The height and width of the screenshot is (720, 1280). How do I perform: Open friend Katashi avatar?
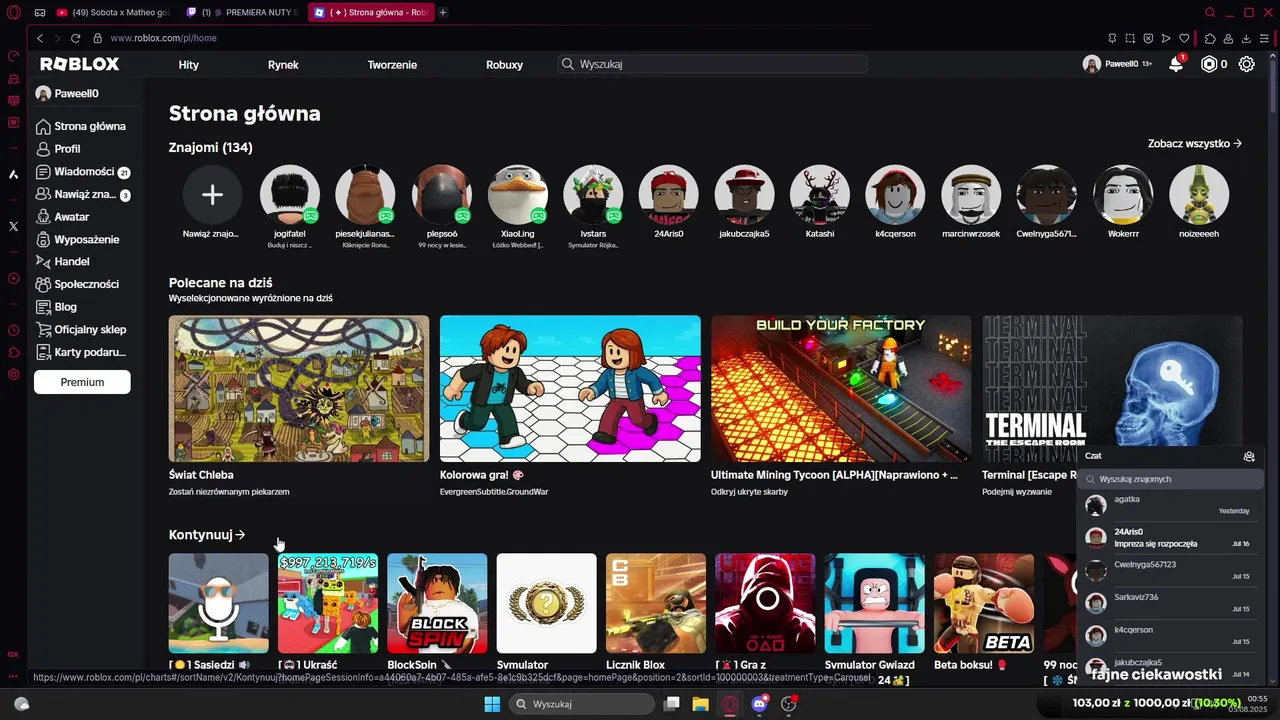pos(820,195)
